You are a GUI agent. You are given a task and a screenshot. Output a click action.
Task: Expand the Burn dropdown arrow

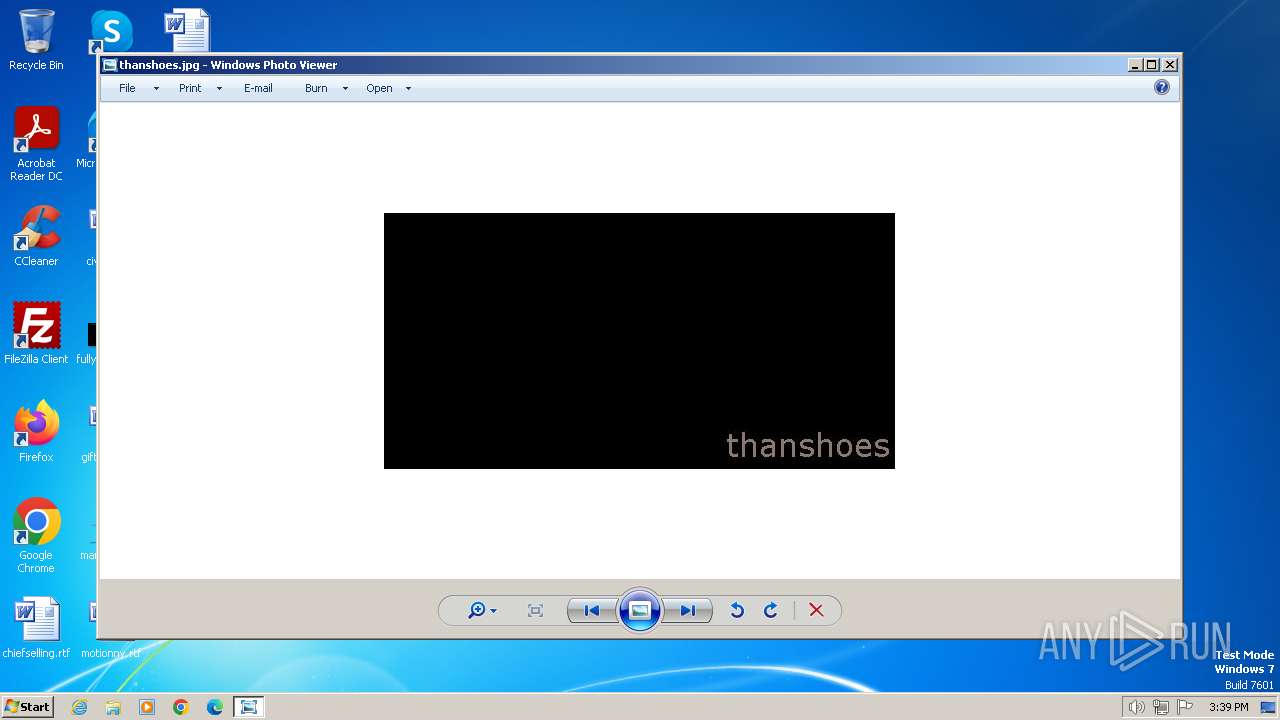[345, 89]
